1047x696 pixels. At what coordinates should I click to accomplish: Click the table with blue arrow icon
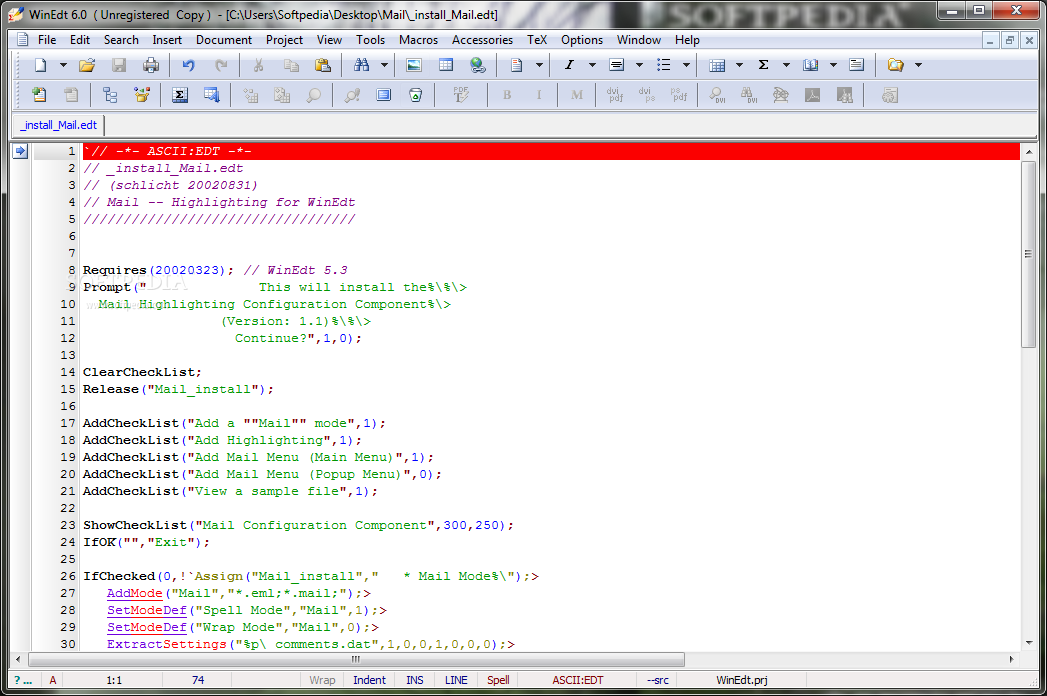tap(212, 95)
